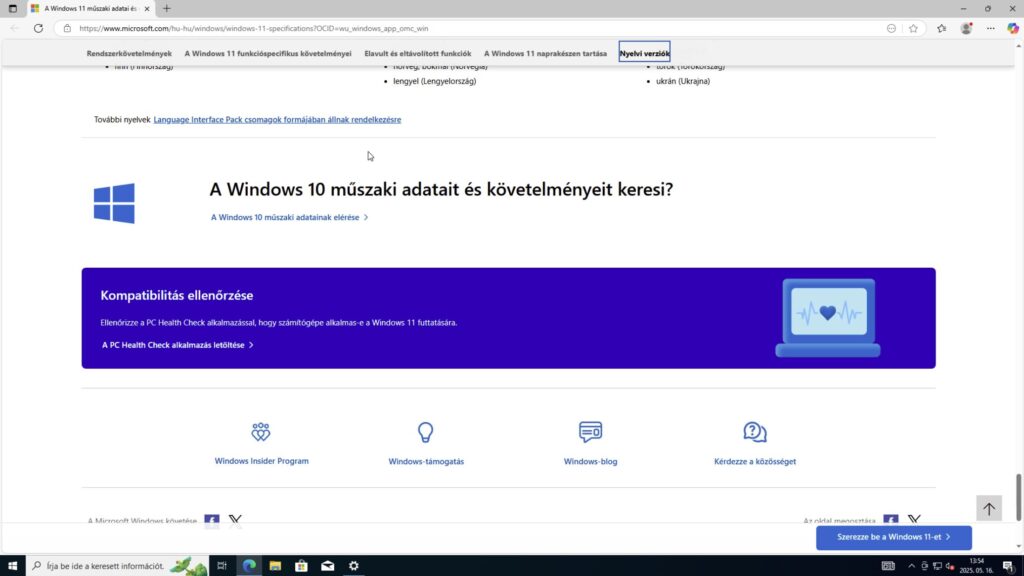
Task: Select the A Windows 11 műszaki adatai tab
Action: point(90,8)
